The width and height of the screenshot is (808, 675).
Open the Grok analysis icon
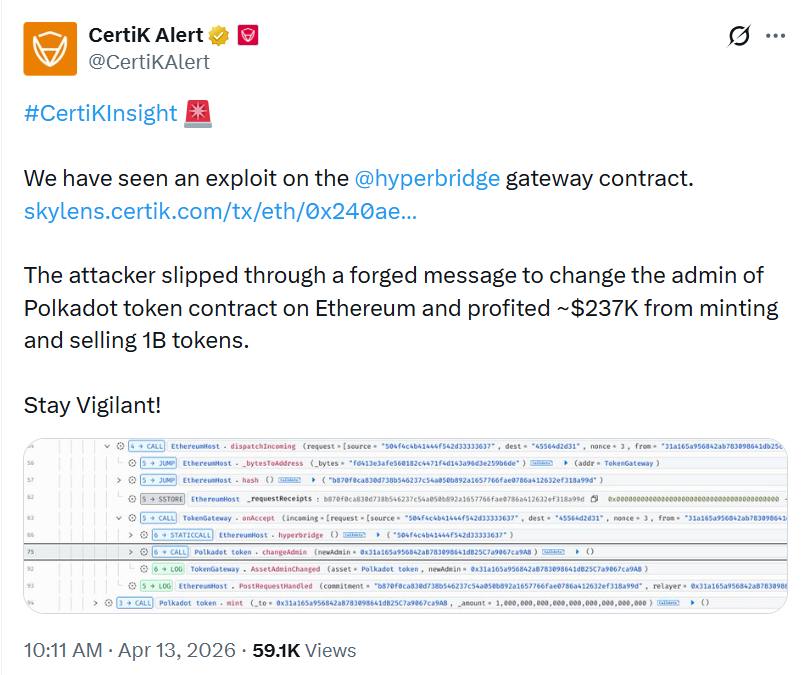(x=738, y=36)
